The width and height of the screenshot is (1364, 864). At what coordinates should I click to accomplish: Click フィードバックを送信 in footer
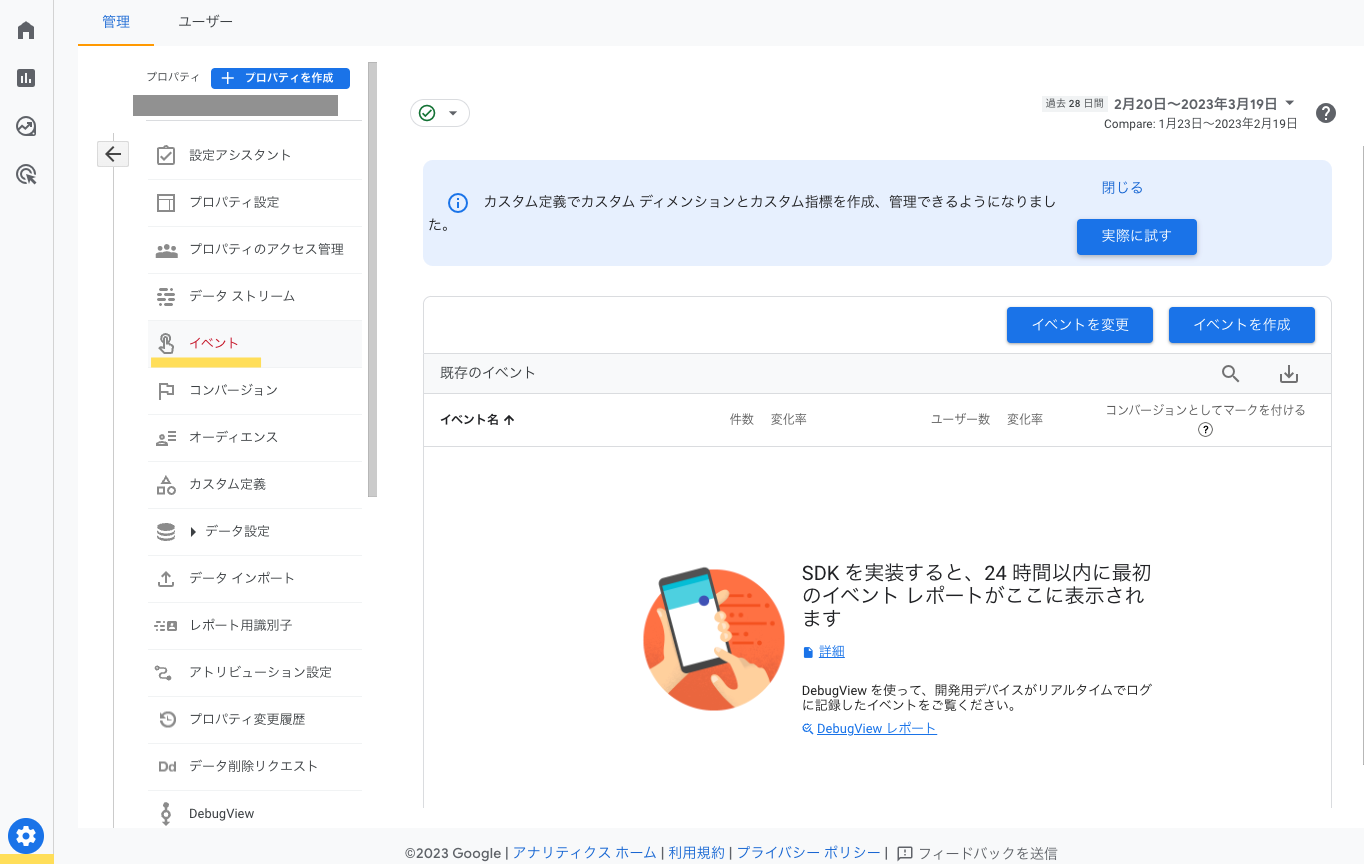click(x=977, y=854)
